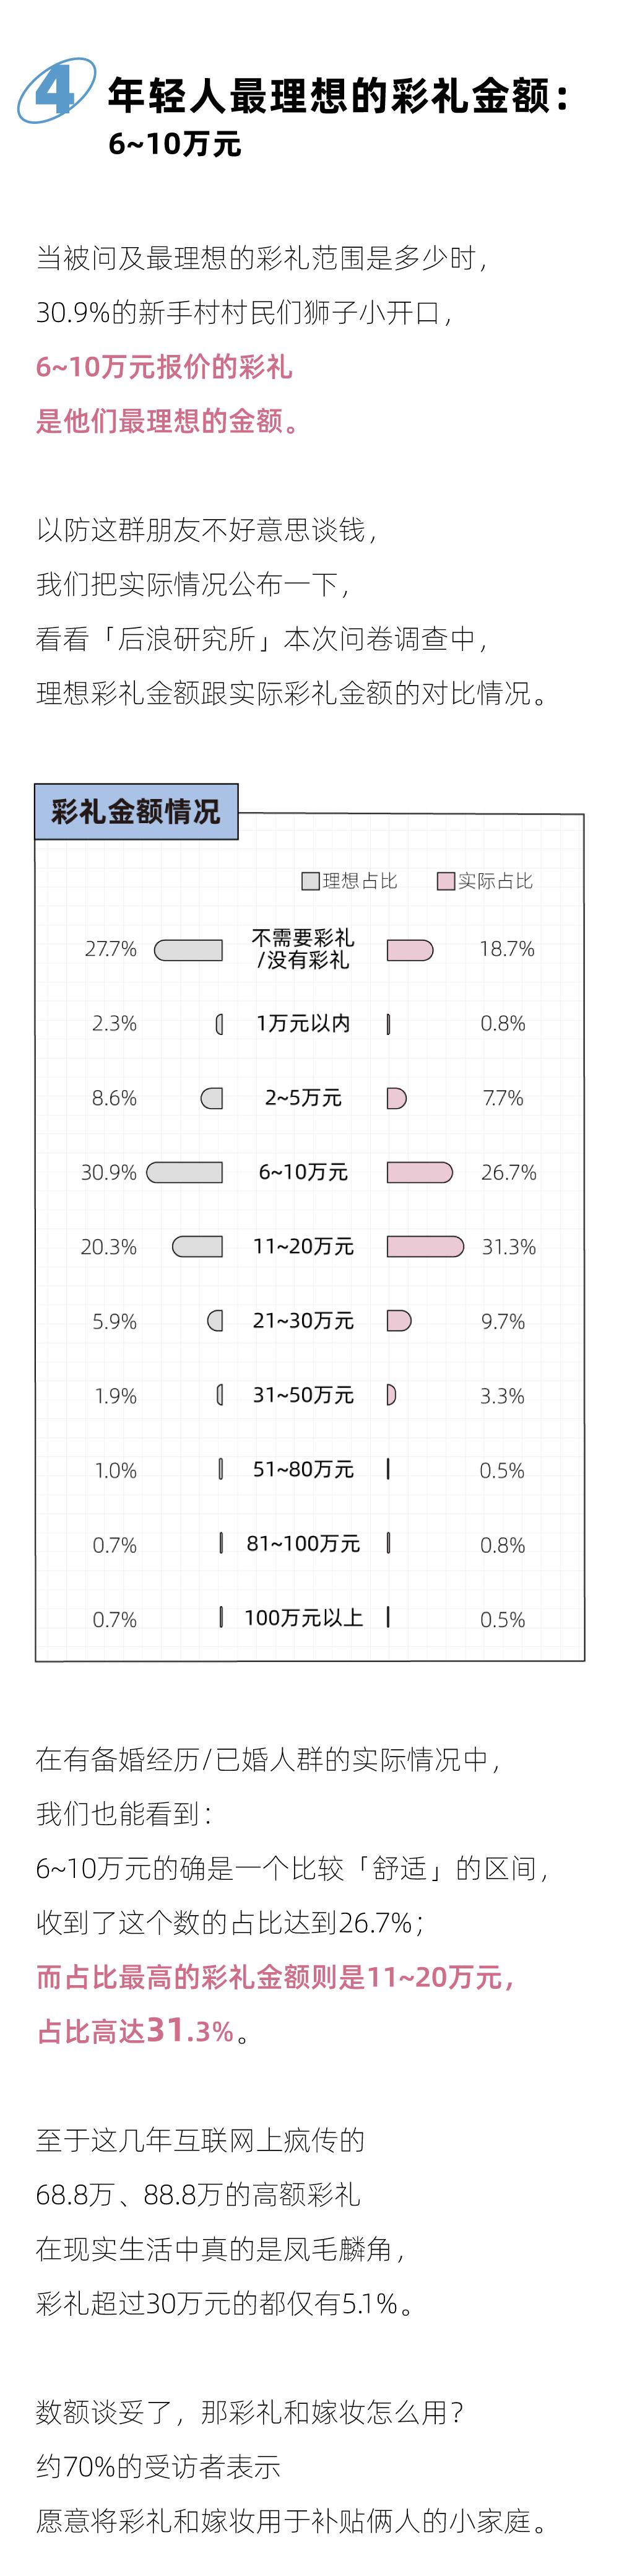Click the 51~80万元 row label
619x2576 pixels.
pos(303,1469)
